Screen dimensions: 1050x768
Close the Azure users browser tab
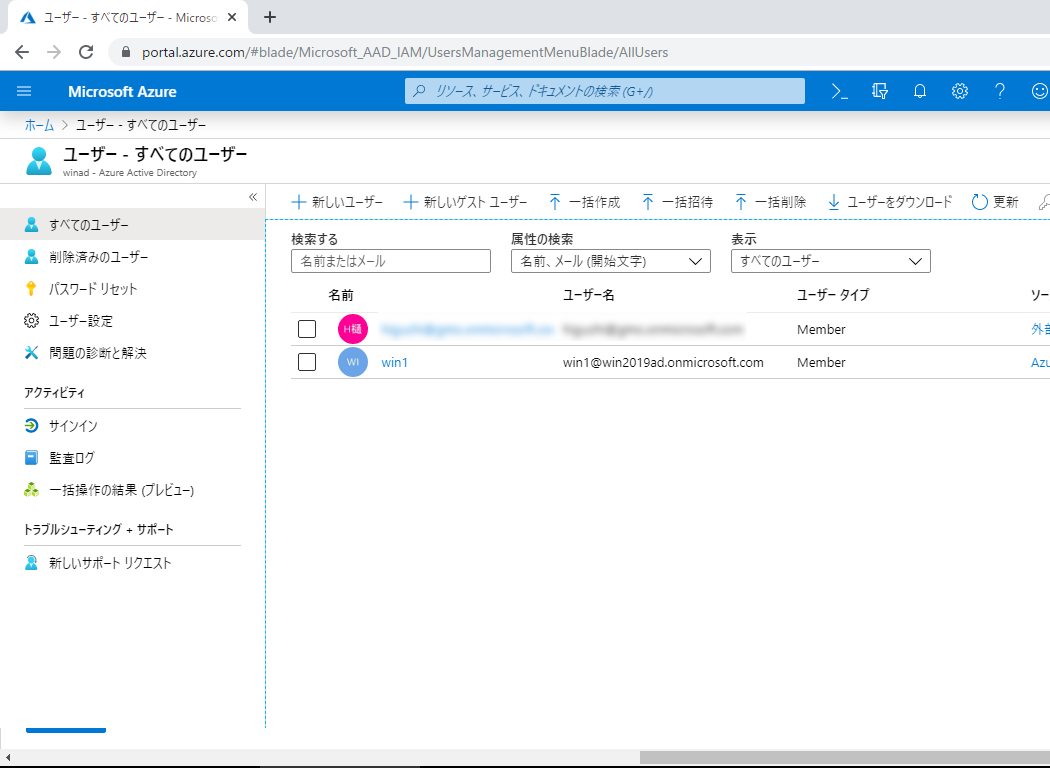(232, 17)
